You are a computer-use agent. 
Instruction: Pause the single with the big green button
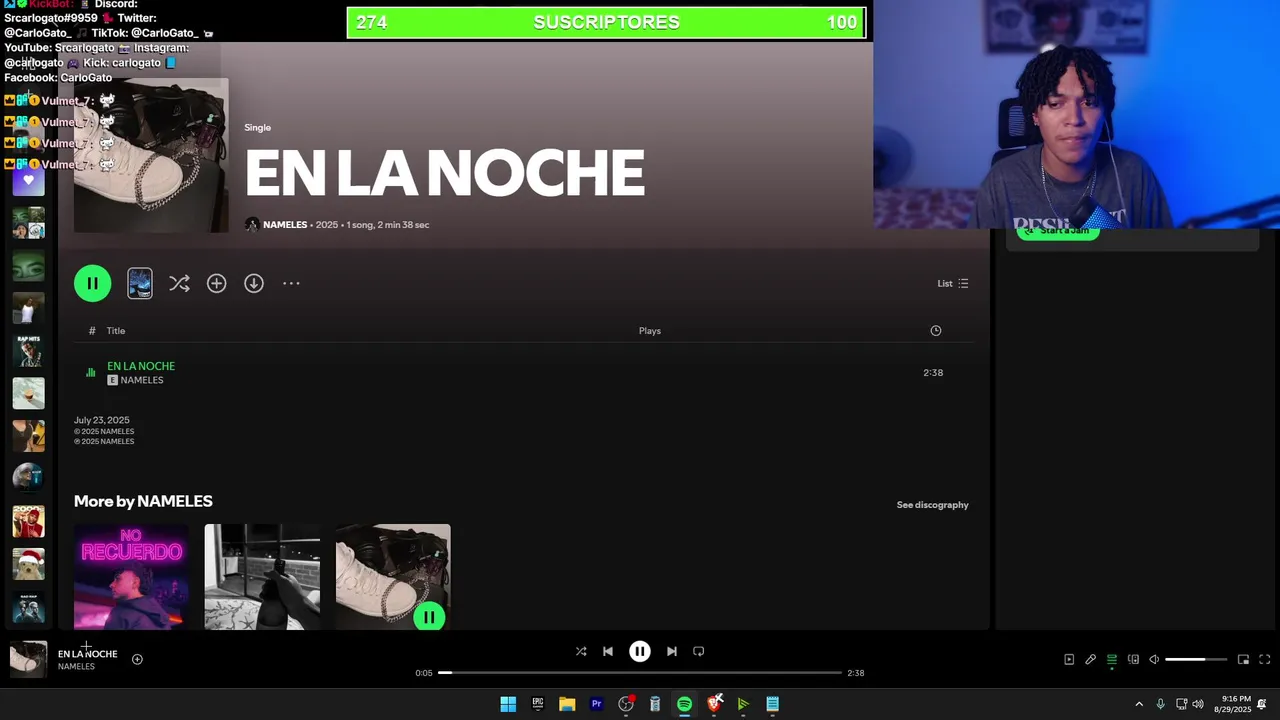[92, 283]
